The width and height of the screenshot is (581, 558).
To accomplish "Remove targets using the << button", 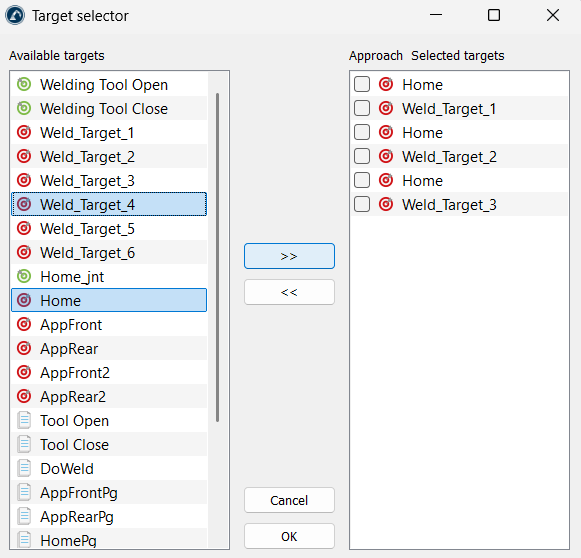I will (x=289, y=292).
